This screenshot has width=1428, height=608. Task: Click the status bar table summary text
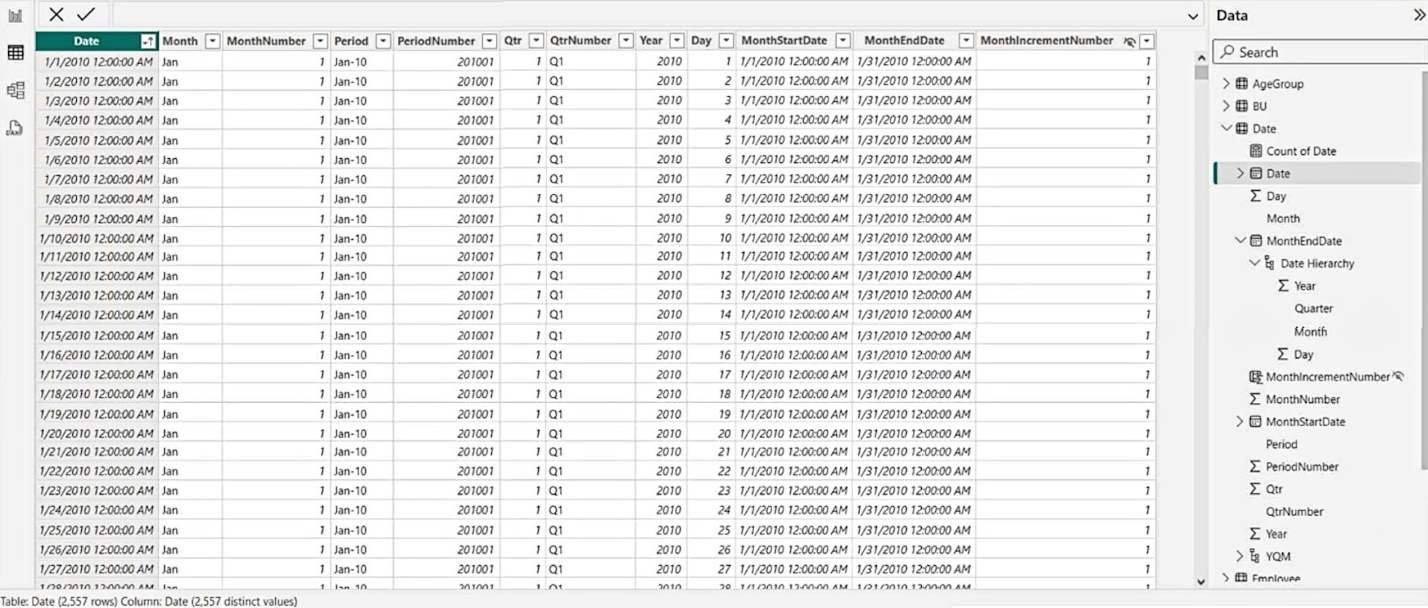click(149, 601)
